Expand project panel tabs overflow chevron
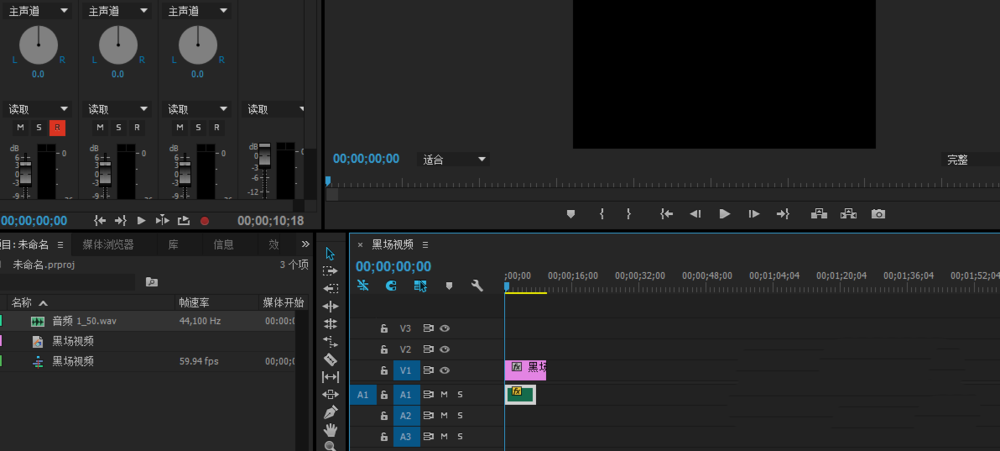The height and width of the screenshot is (451, 1000). coord(305,244)
